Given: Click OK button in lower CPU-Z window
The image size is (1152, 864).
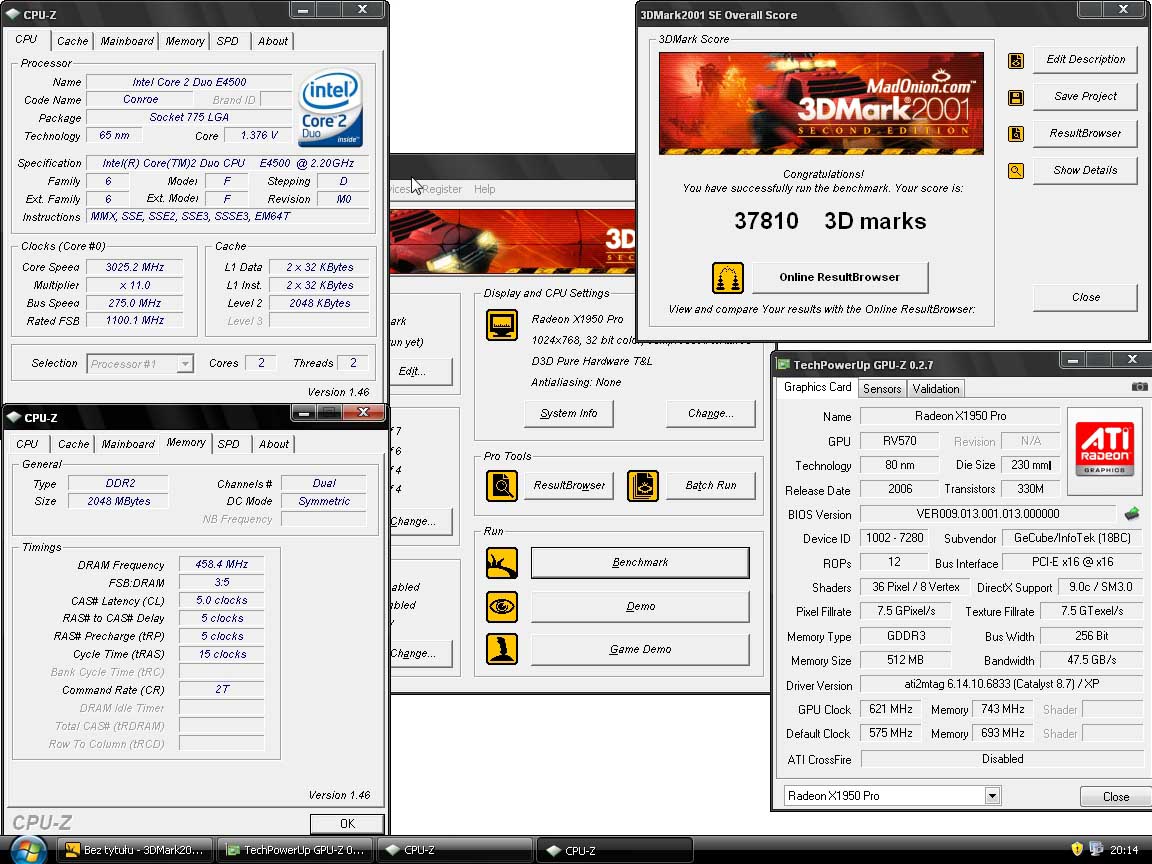Looking at the screenshot, I should 347,824.
